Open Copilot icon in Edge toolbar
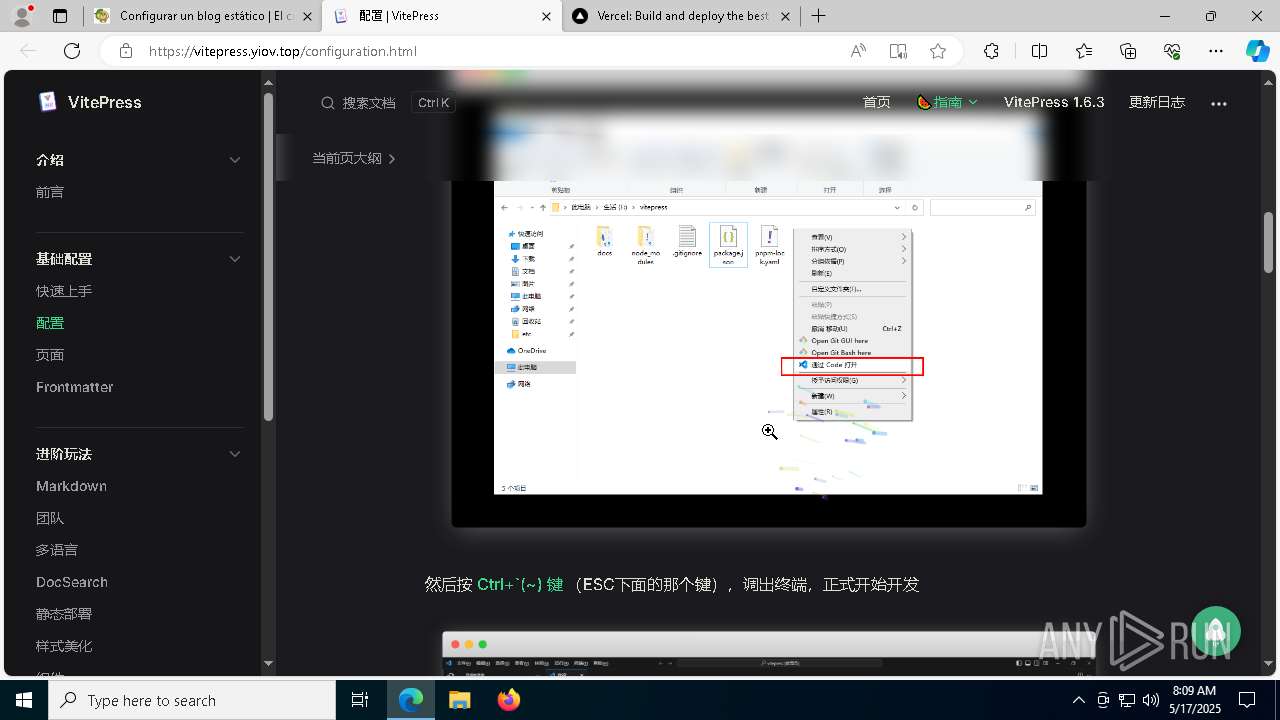Viewport: 1280px width, 720px height. click(x=1257, y=51)
